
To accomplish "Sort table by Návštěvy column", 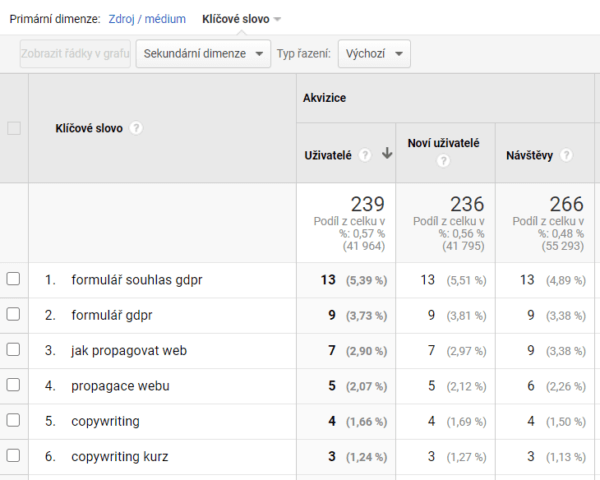I will [531, 155].
